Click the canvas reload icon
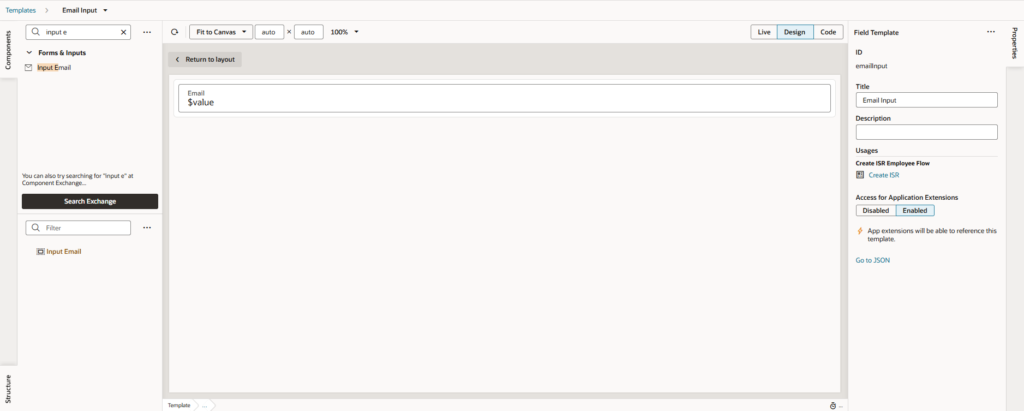Screen dimensions: 1024x411 click(175, 32)
